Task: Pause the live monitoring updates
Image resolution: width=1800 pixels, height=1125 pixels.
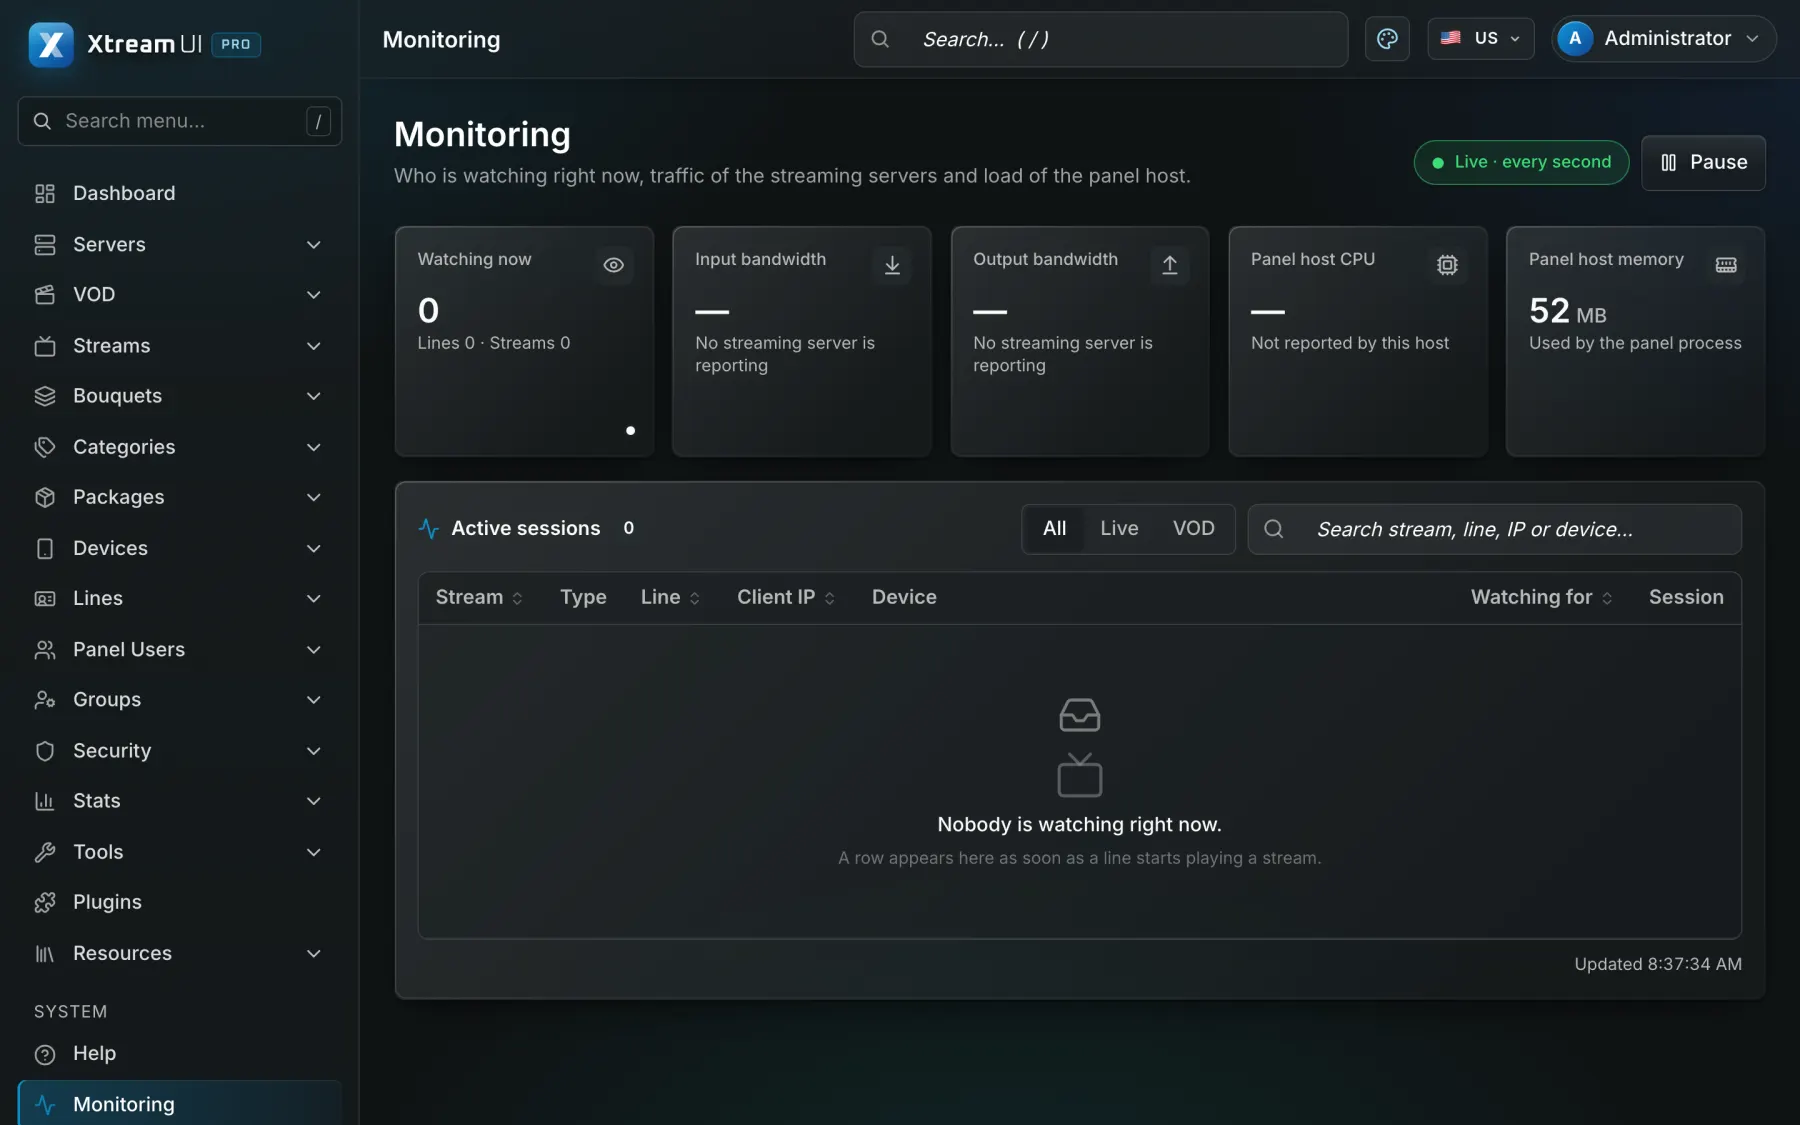Action: 1703,163
